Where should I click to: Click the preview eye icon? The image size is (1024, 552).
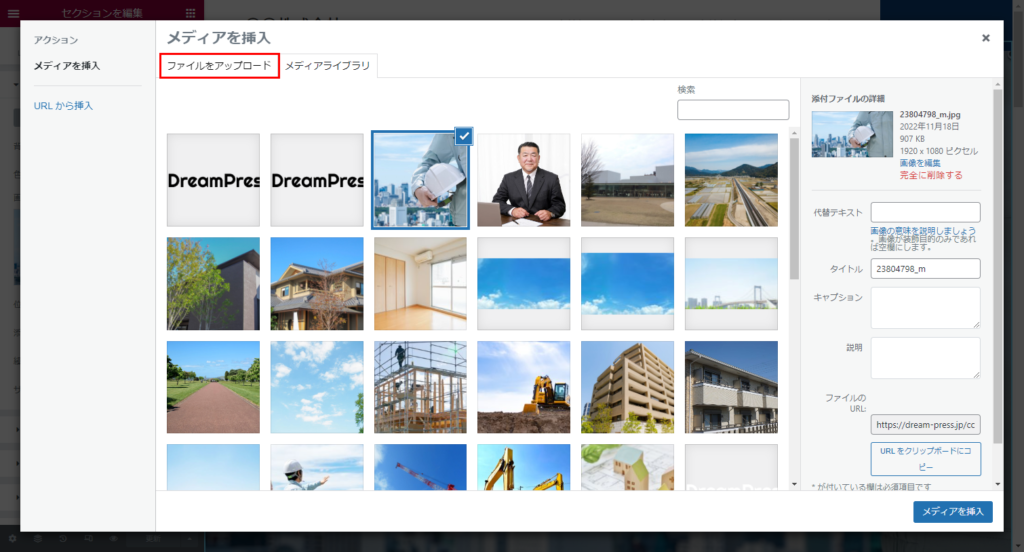pyautogui.click(x=115, y=539)
